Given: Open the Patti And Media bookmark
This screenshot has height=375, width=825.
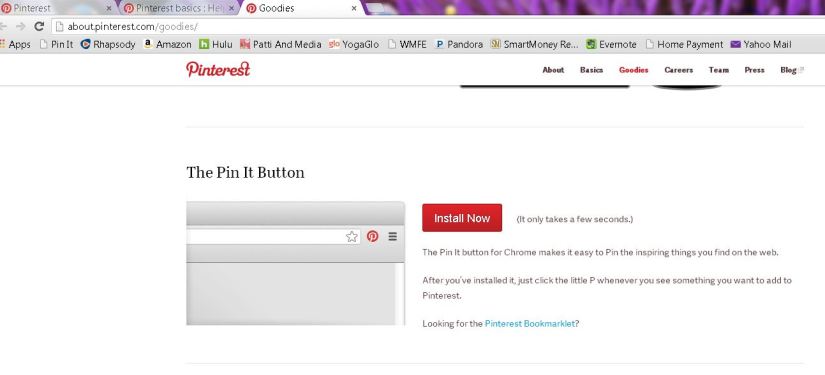Looking at the screenshot, I should (280, 45).
